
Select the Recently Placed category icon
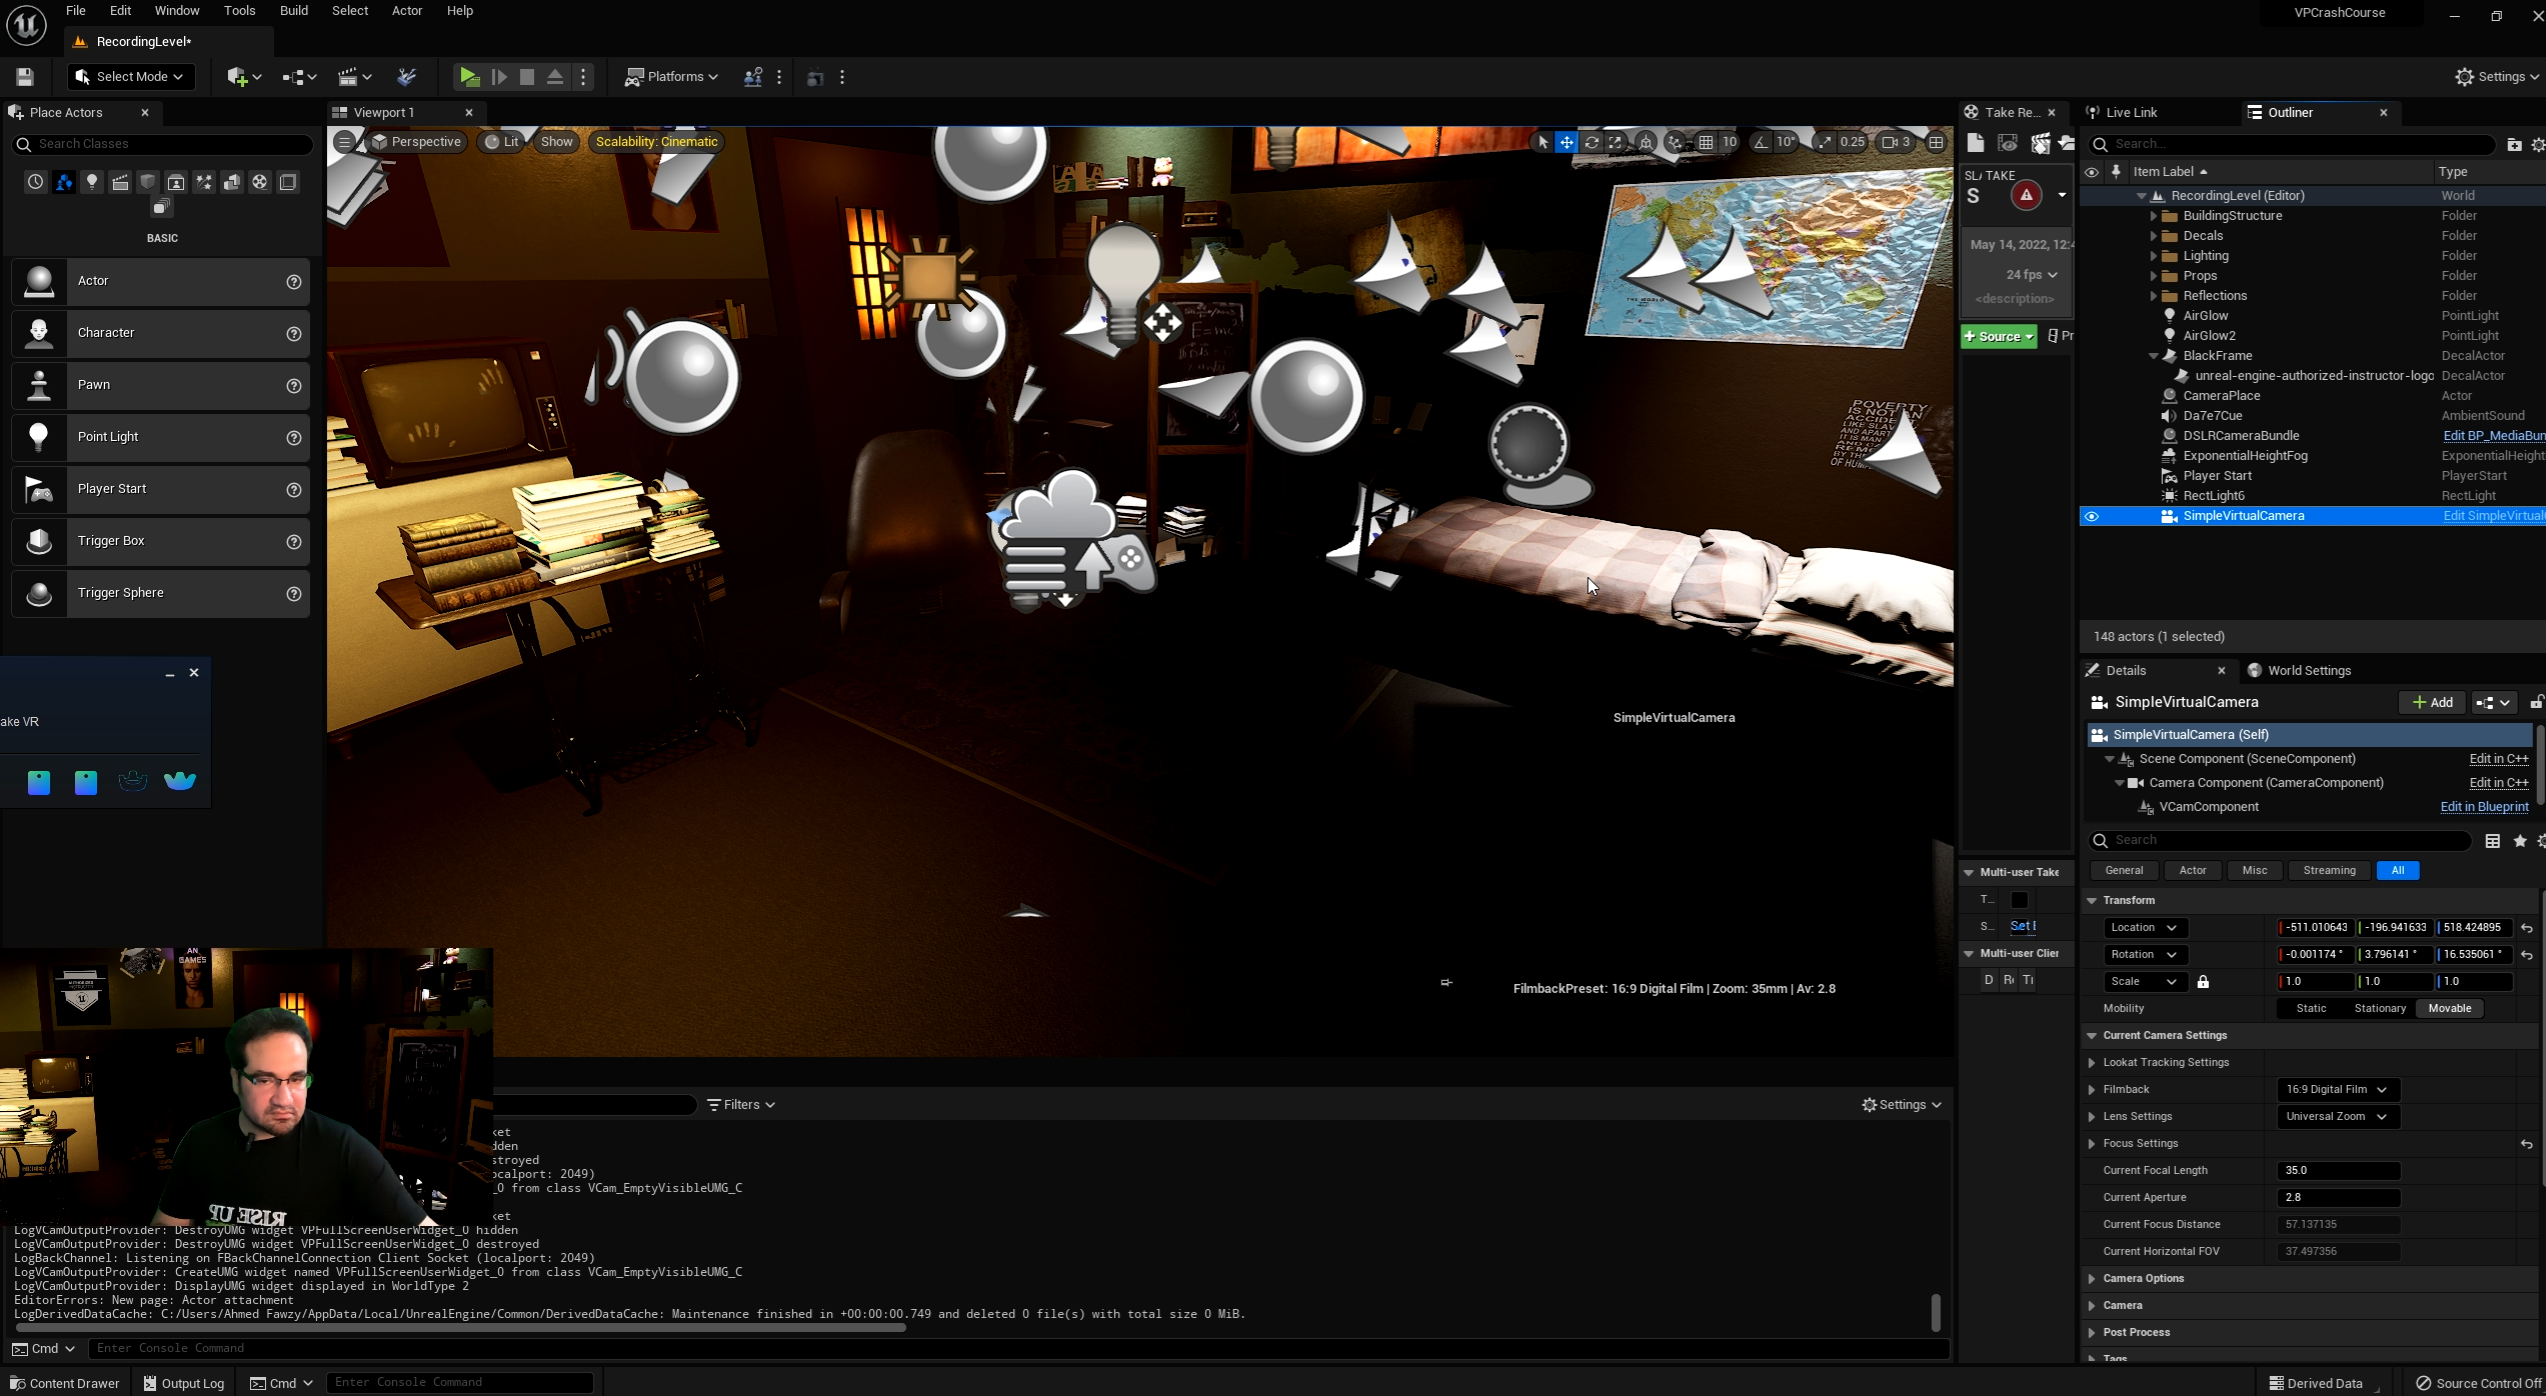coord(35,182)
